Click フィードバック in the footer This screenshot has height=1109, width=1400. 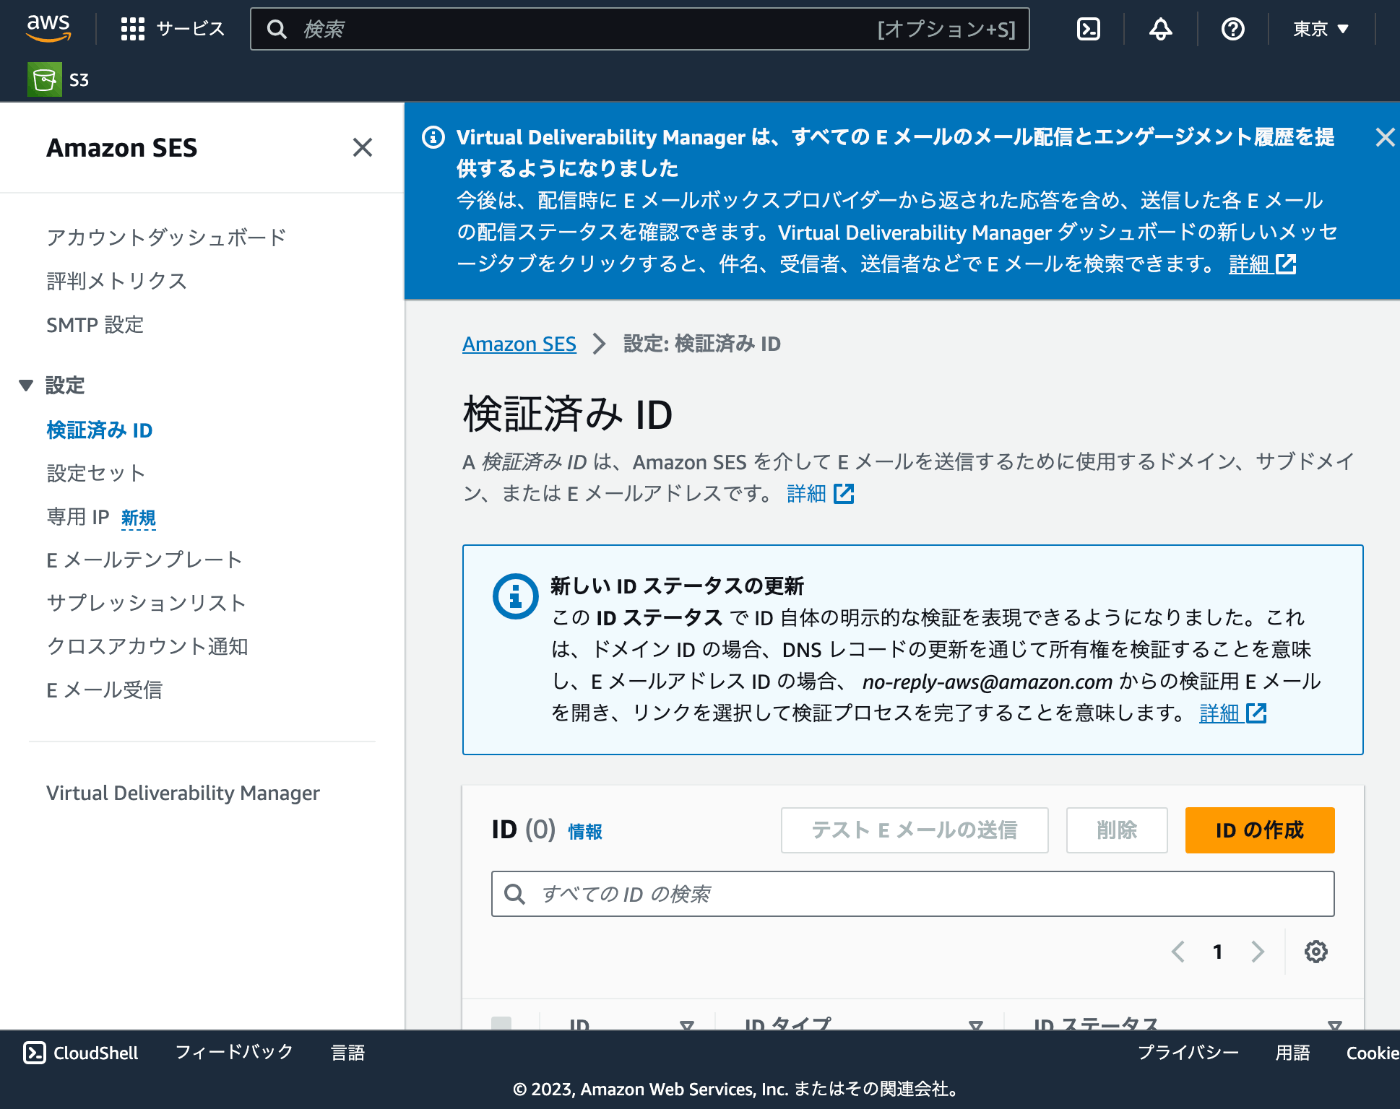pyautogui.click(x=234, y=1052)
